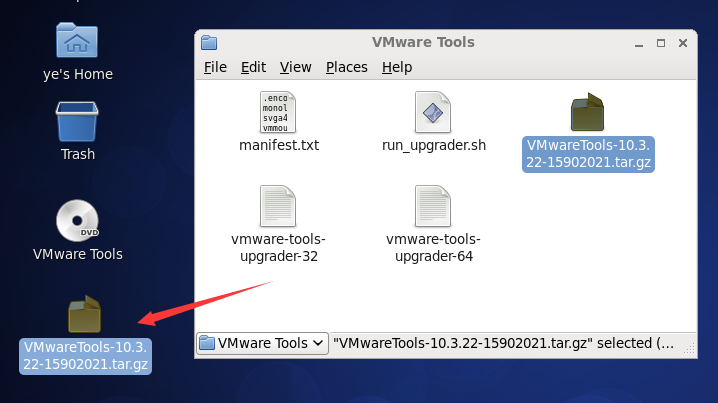Screen dimensions: 718x403
Task: Click the 'VMware Tools' window title text
Action: pos(423,42)
